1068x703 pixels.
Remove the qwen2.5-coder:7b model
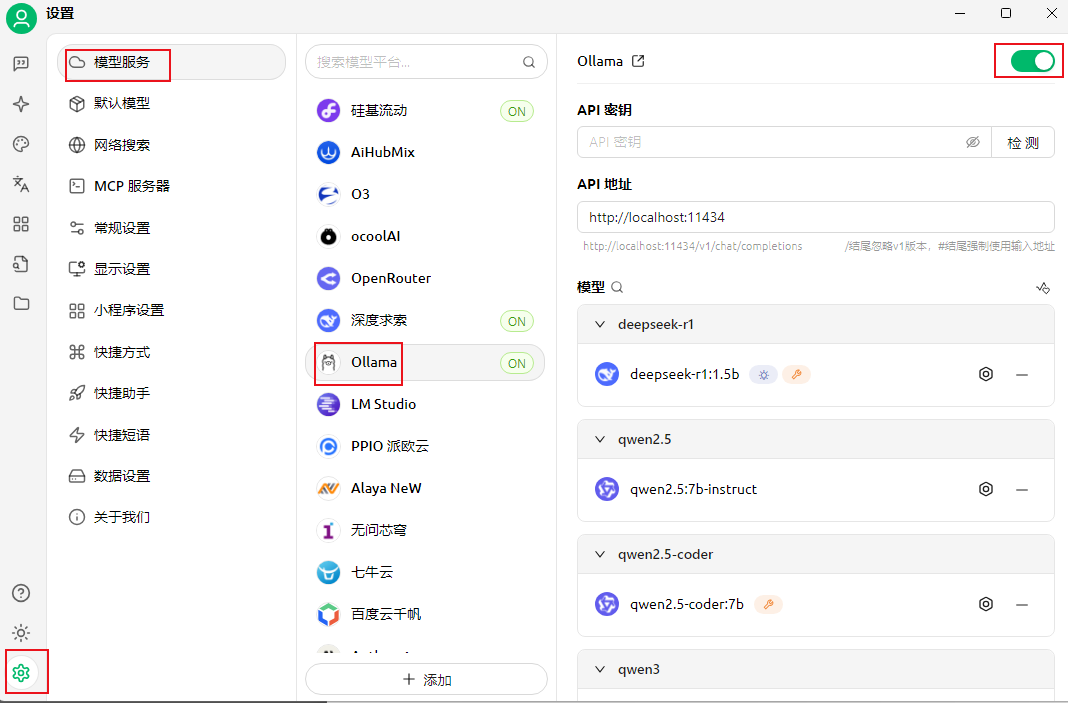click(x=1022, y=604)
